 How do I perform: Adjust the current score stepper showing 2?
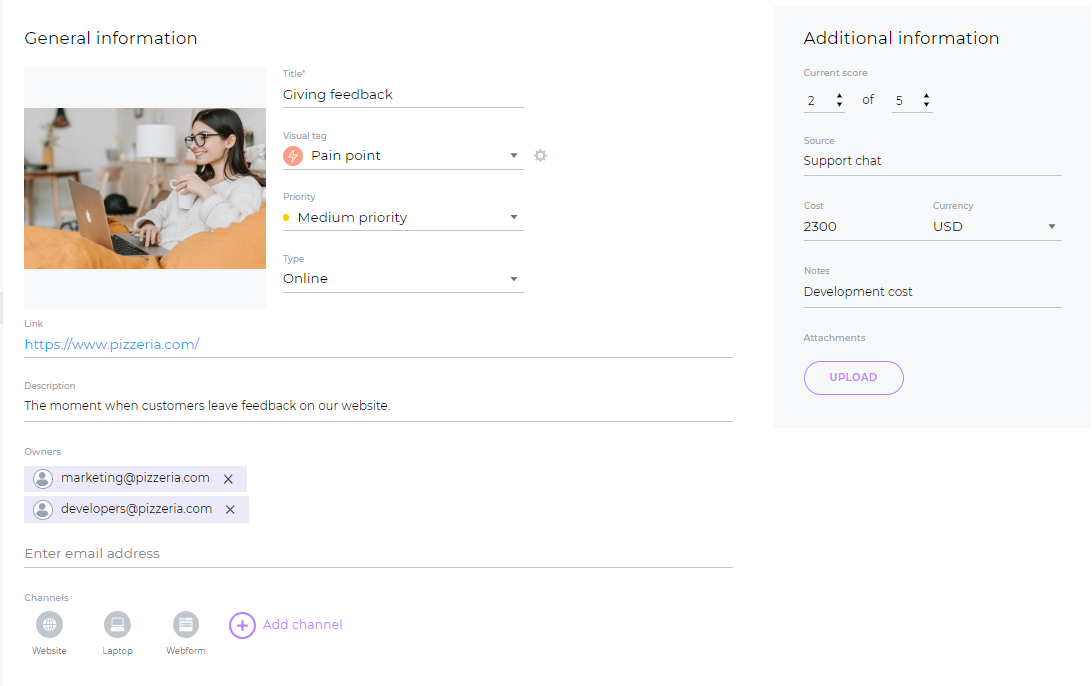pos(839,100)
